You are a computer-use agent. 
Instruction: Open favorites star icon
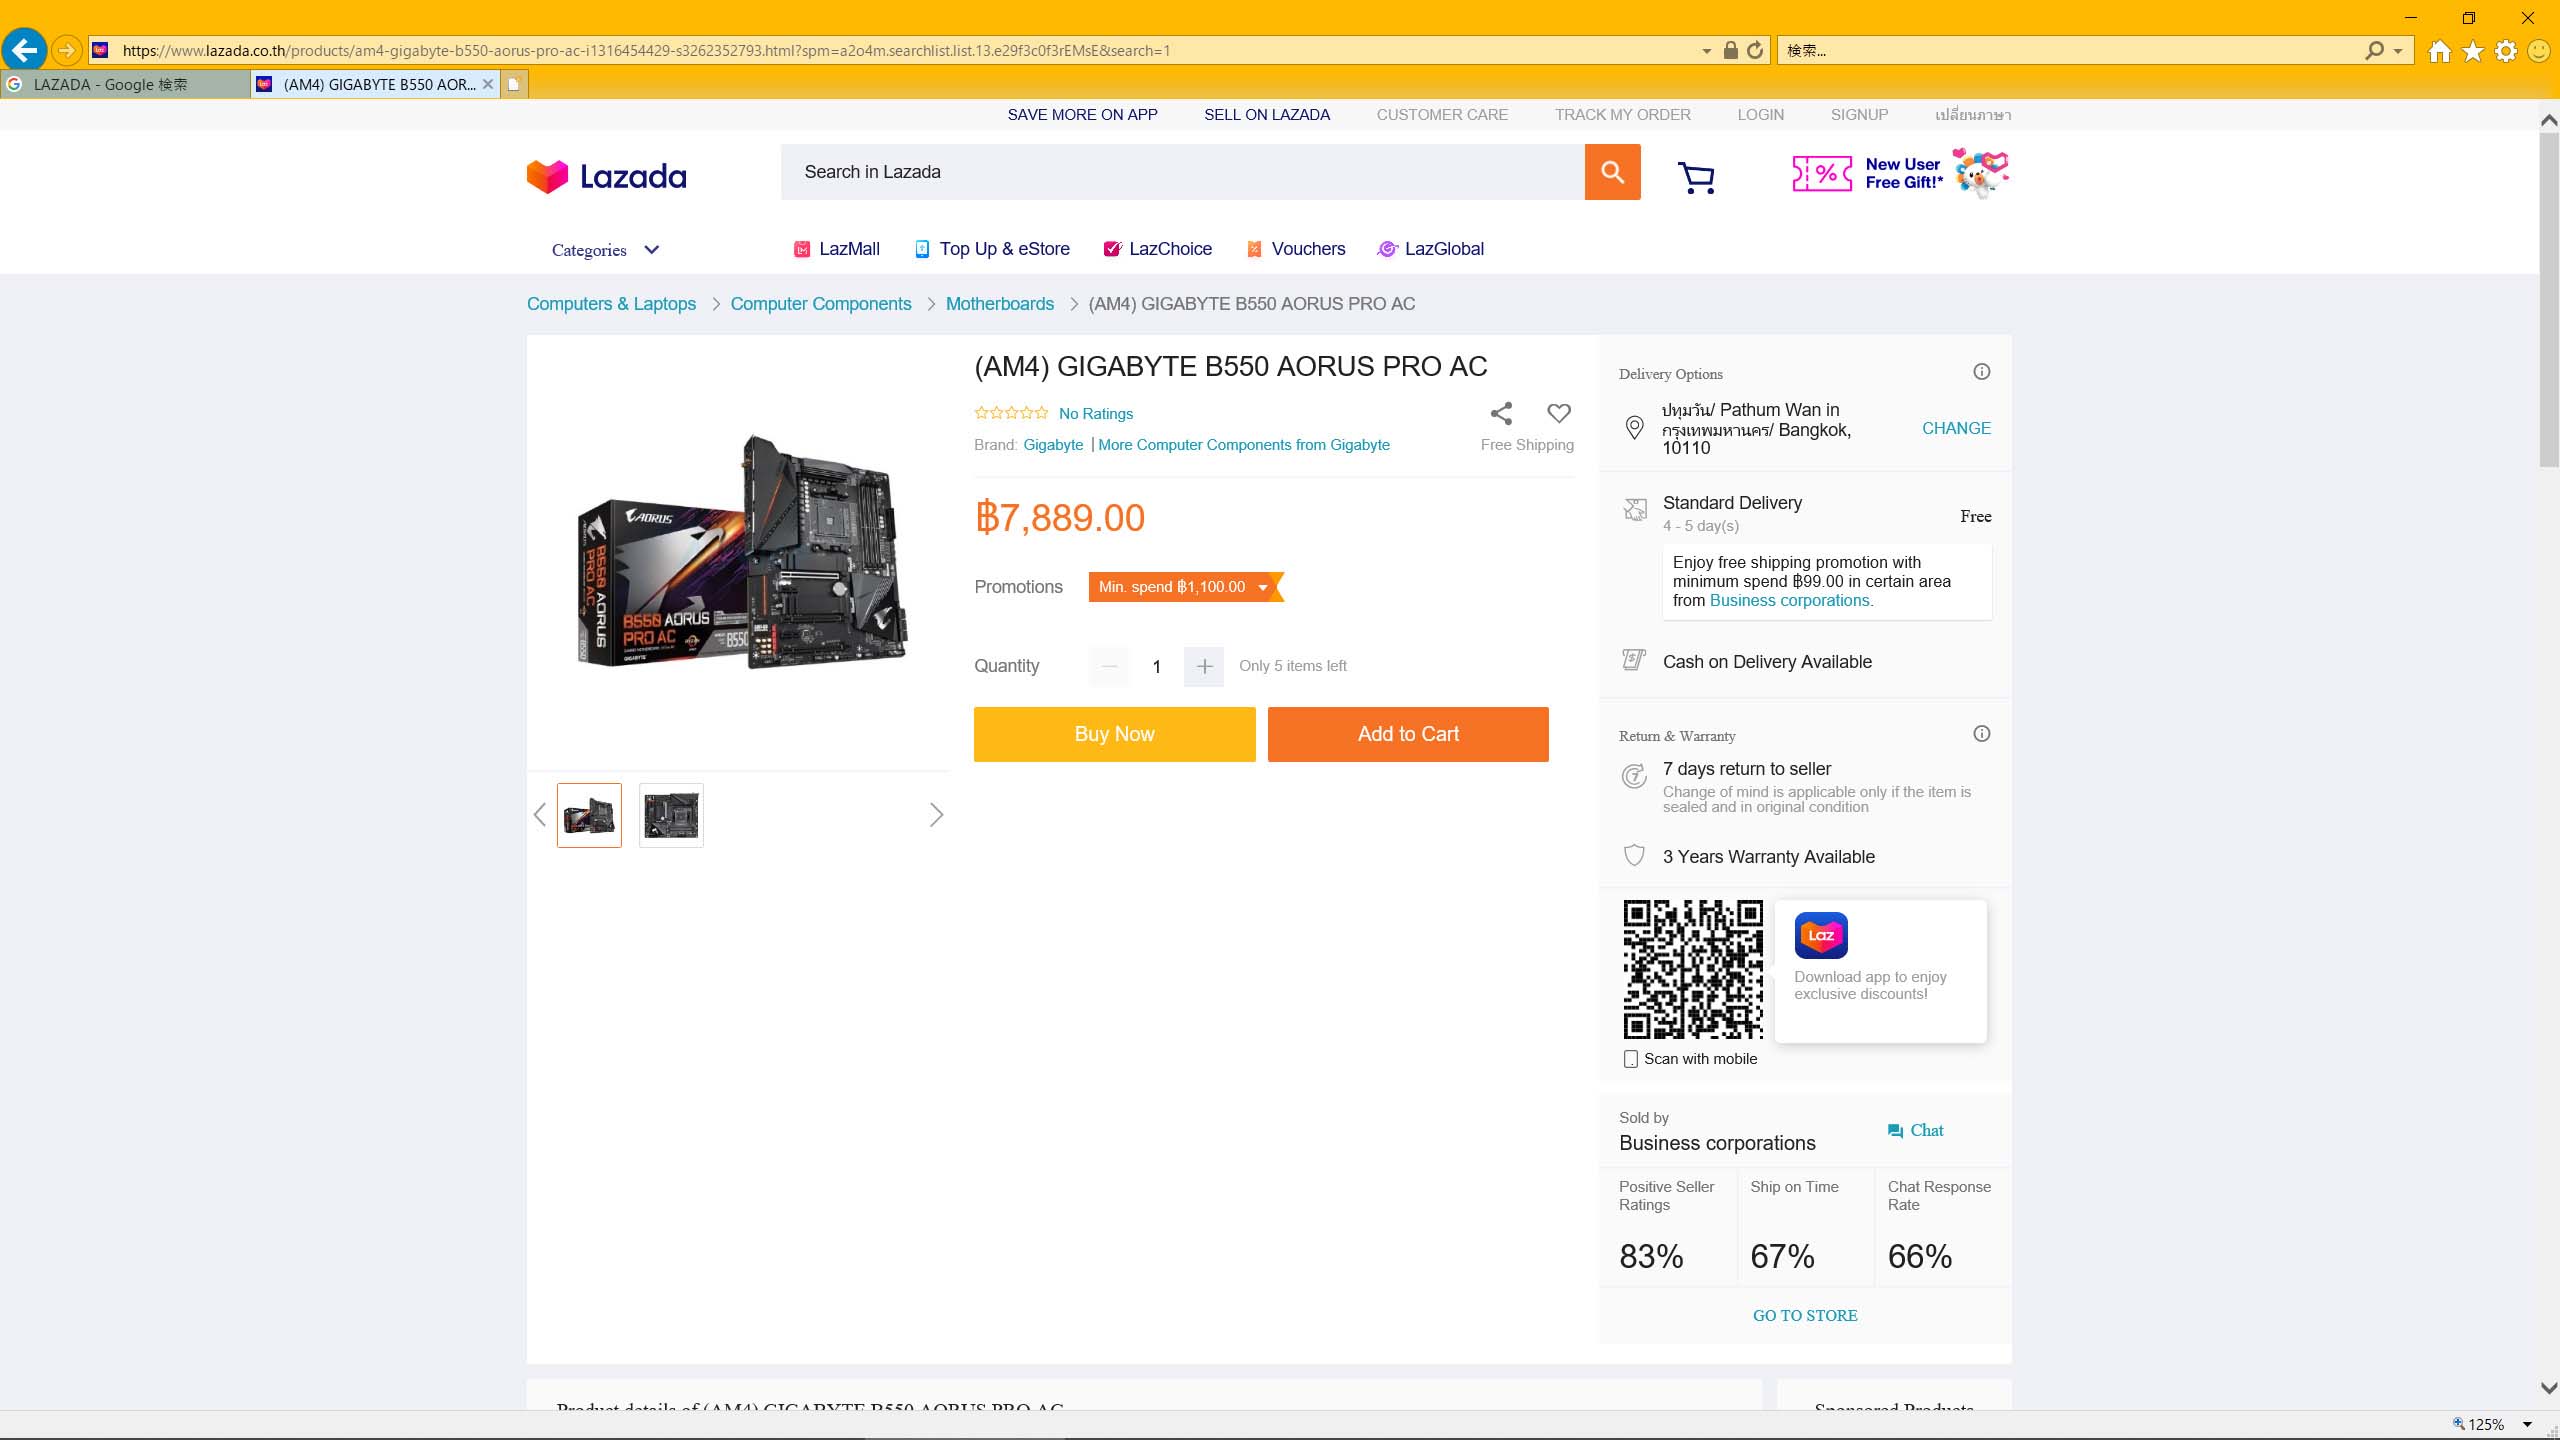[x=2473, y=51]
